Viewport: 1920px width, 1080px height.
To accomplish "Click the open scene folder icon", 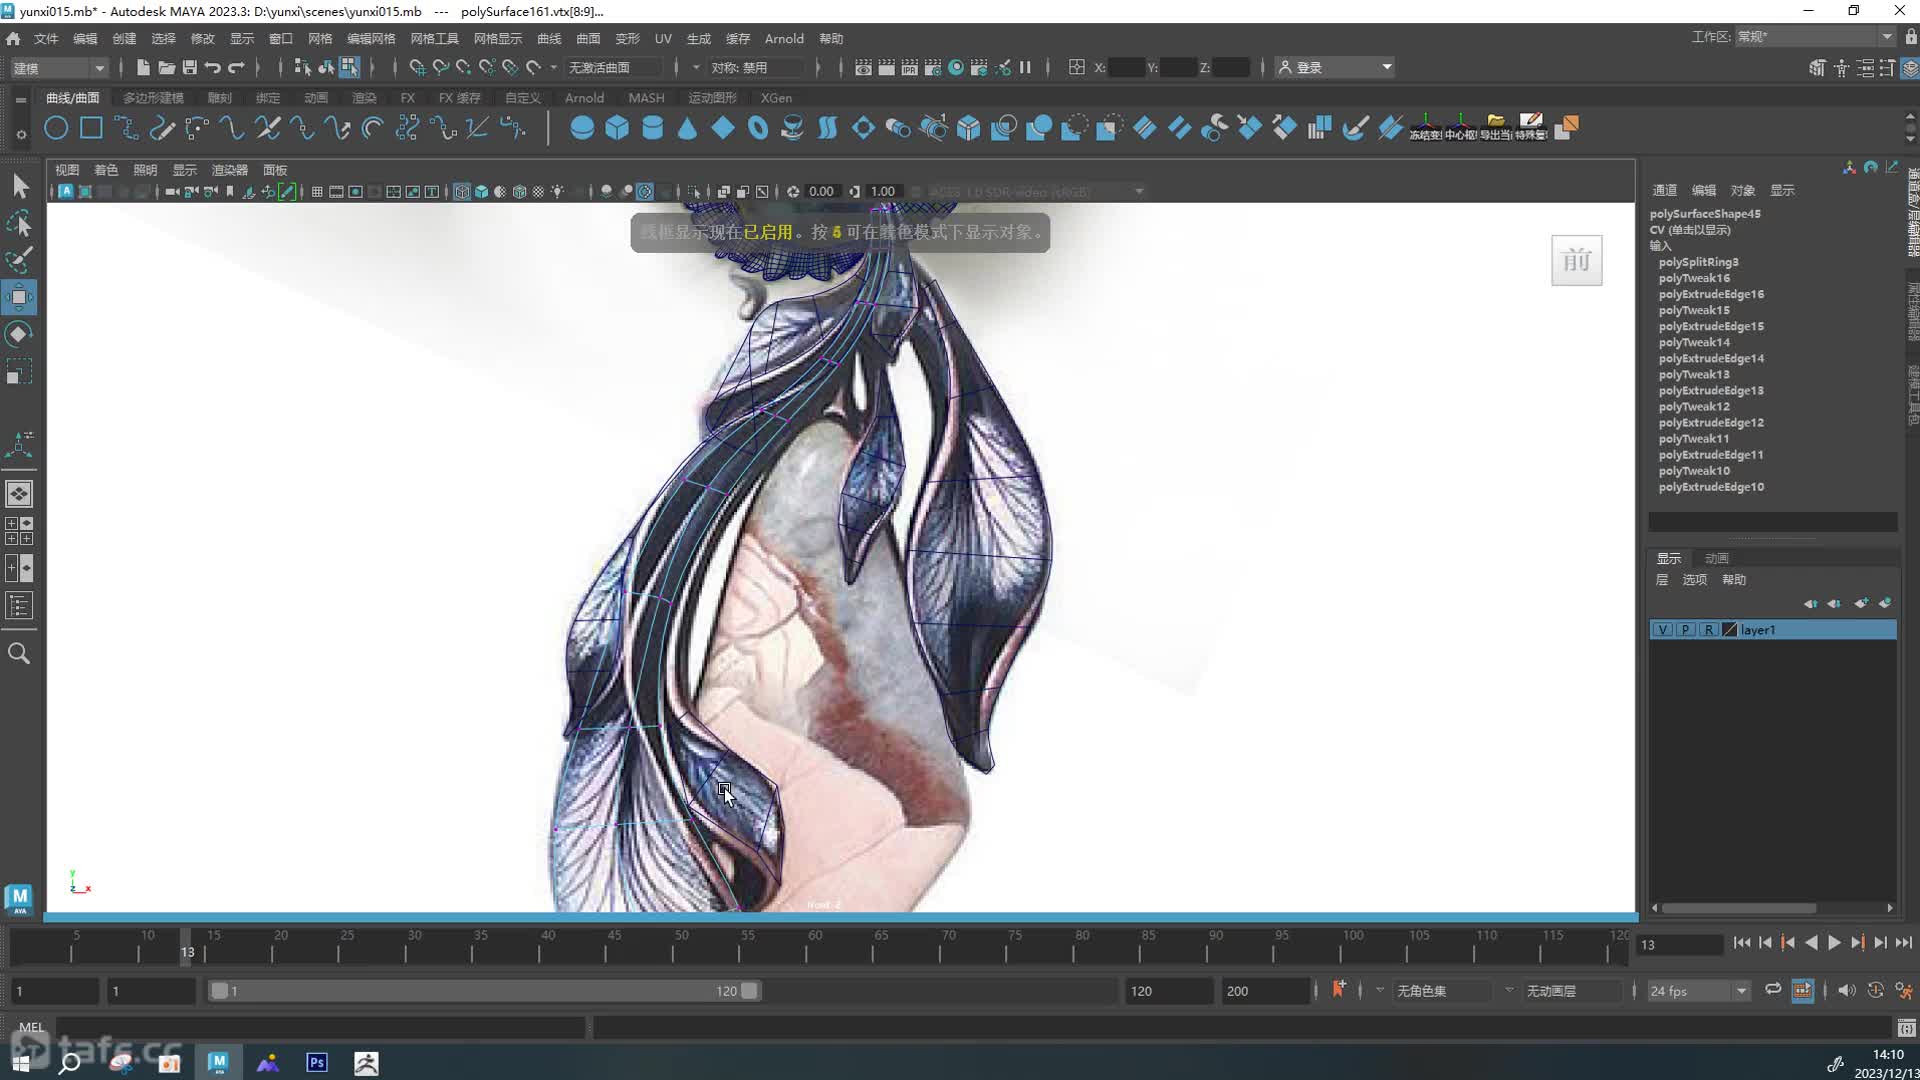I will (166, 67).
